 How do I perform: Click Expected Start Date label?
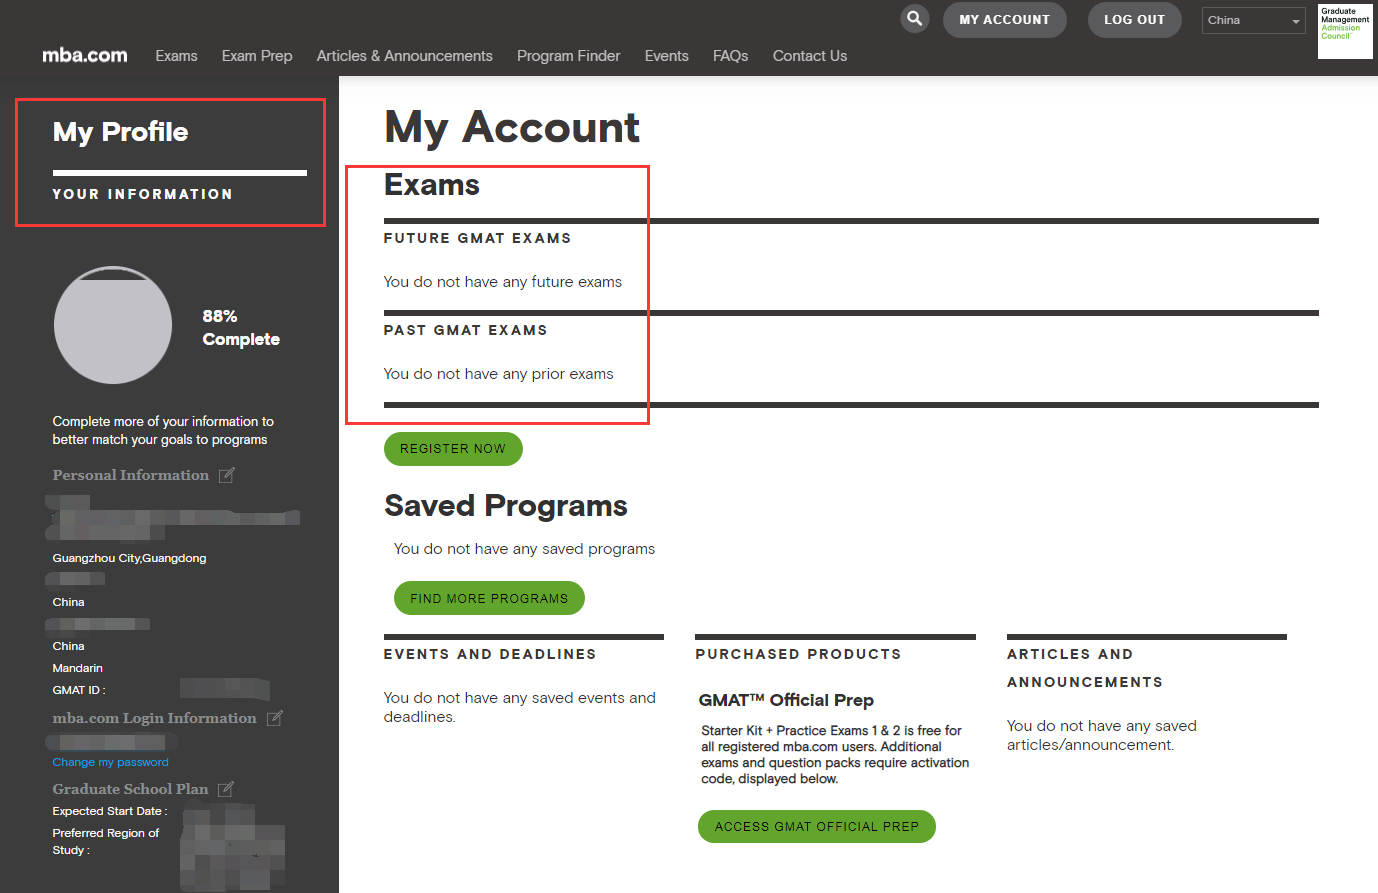(110, 811)
